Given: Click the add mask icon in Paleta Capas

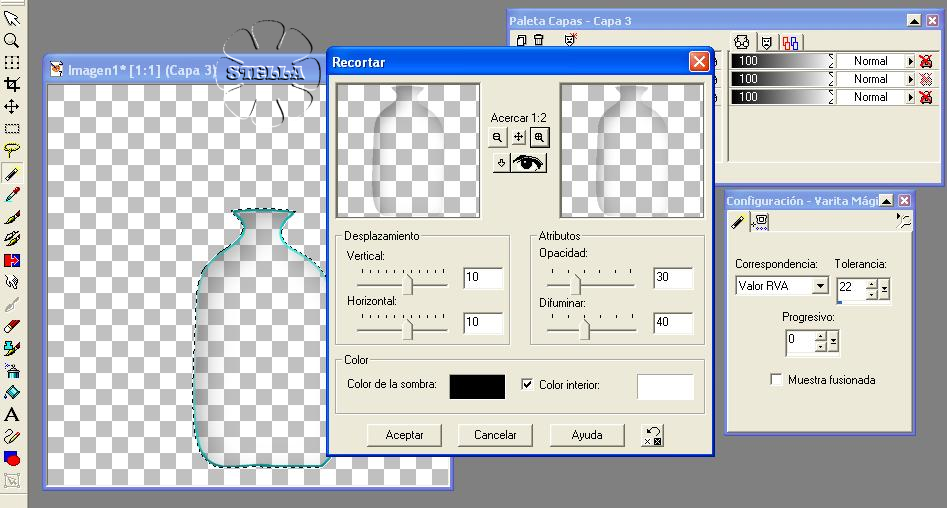Looking at the screenshot, I should [571, 40].
